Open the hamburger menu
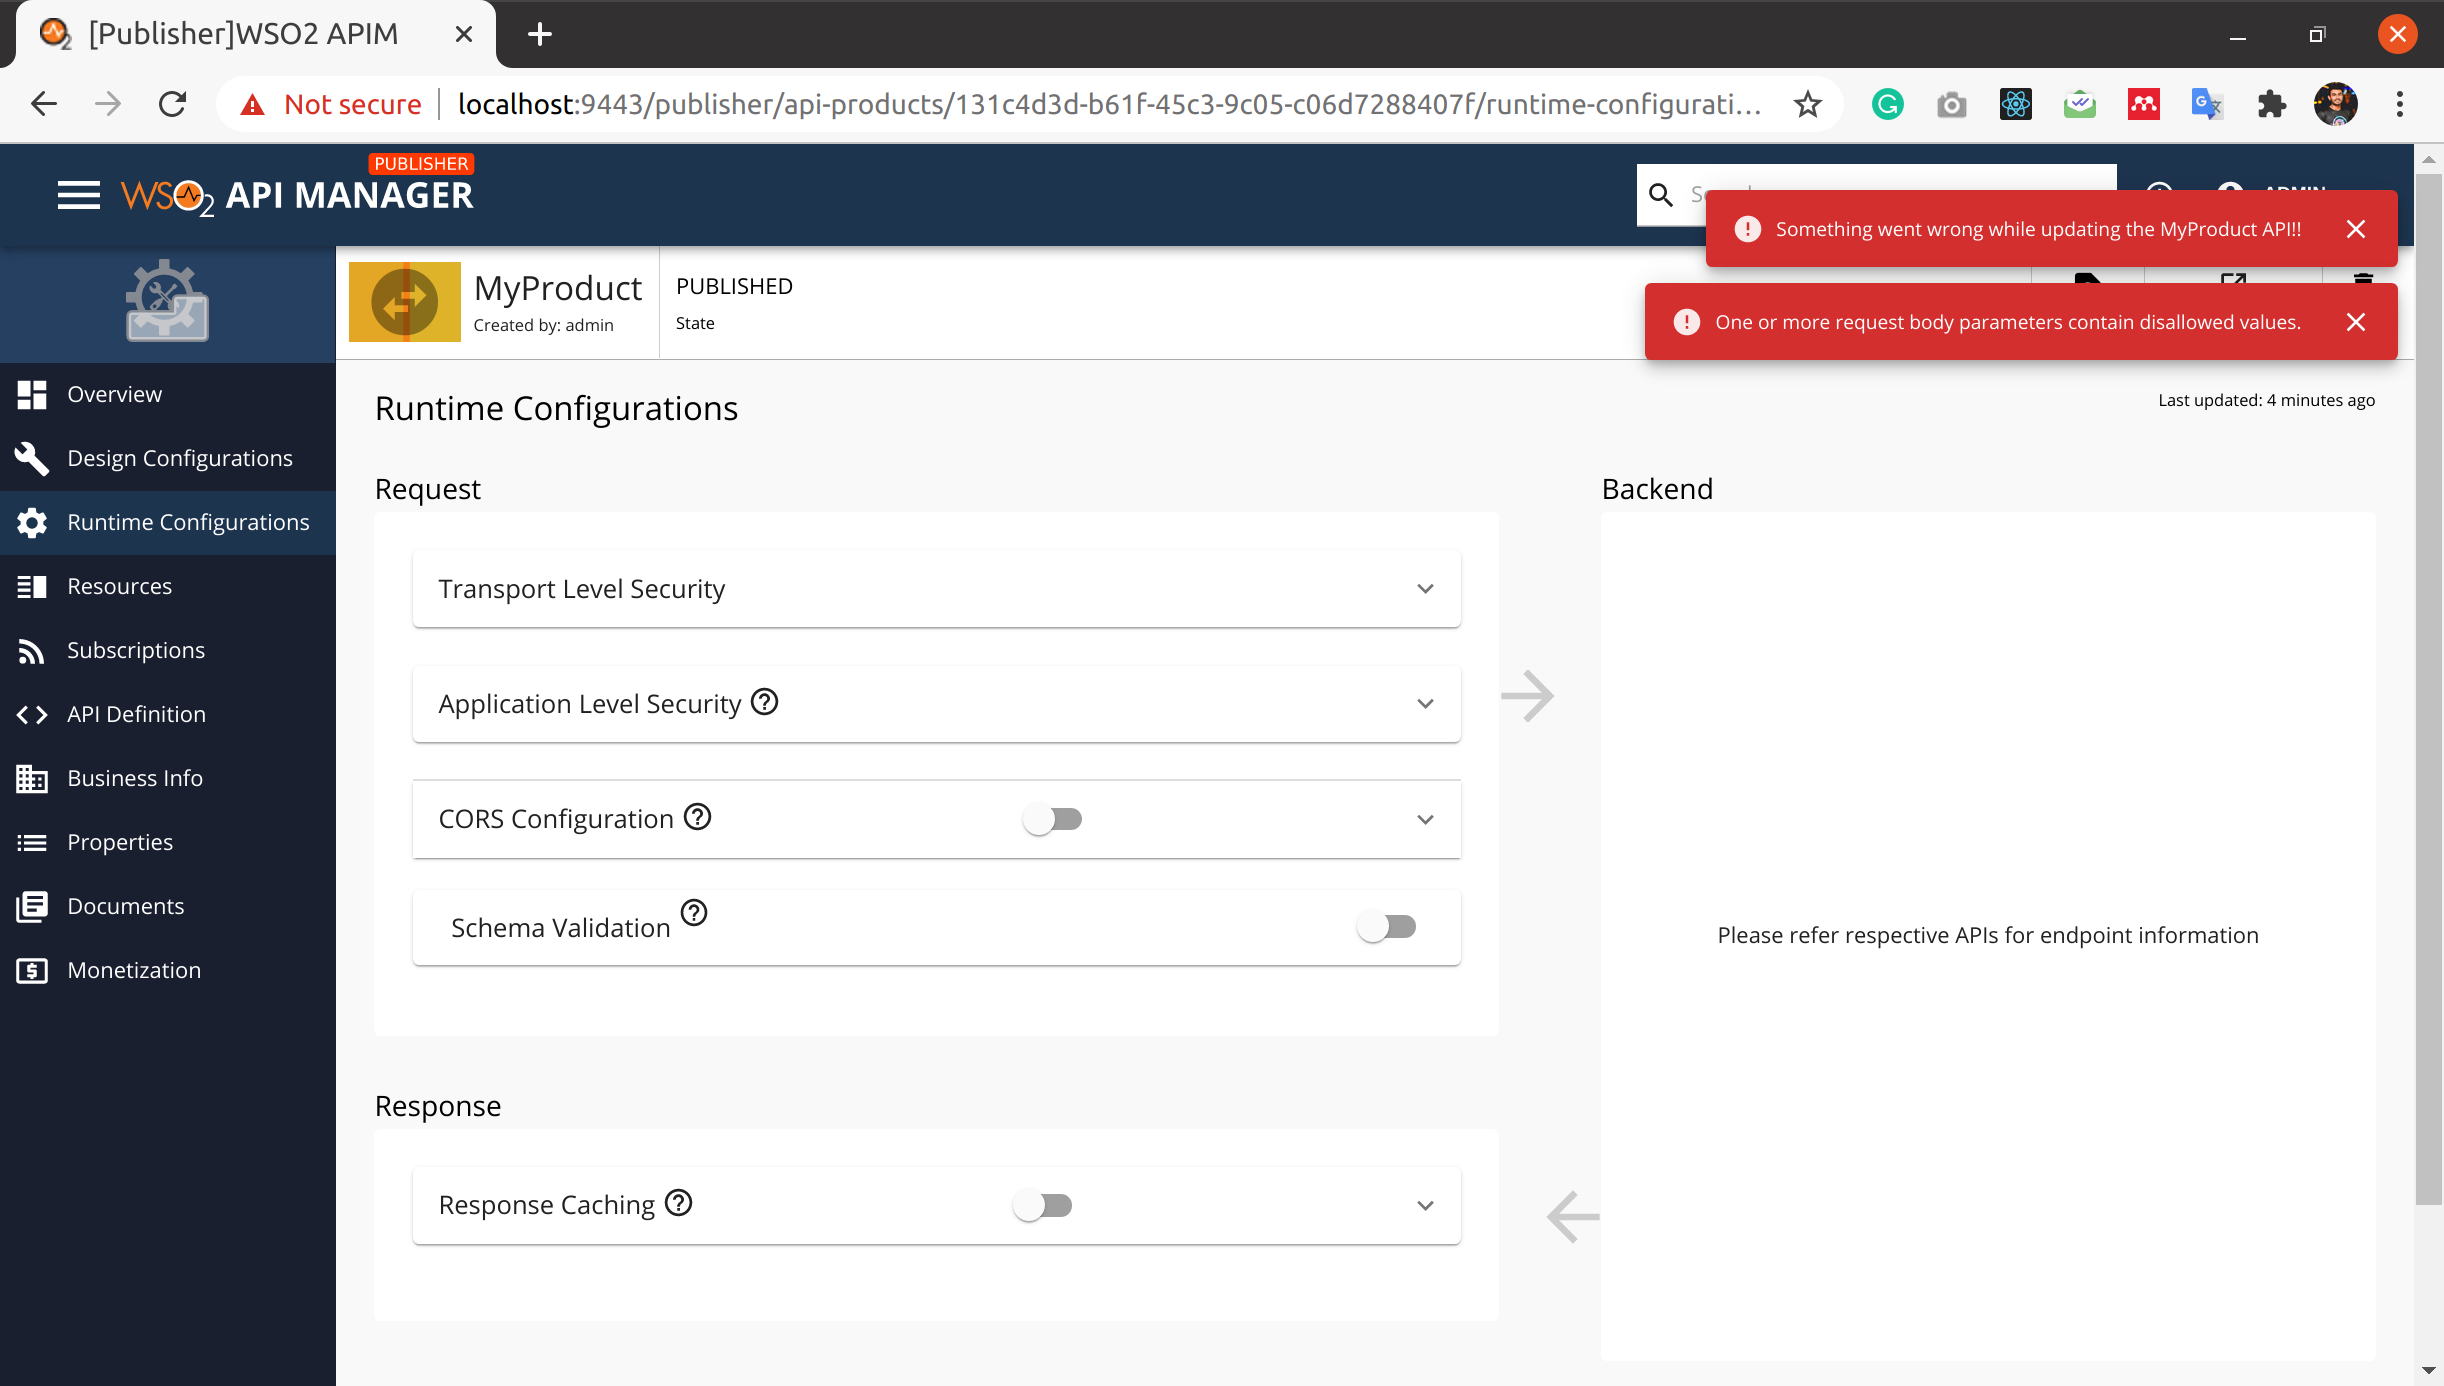 pyautogui.click(x=78, y=195)
